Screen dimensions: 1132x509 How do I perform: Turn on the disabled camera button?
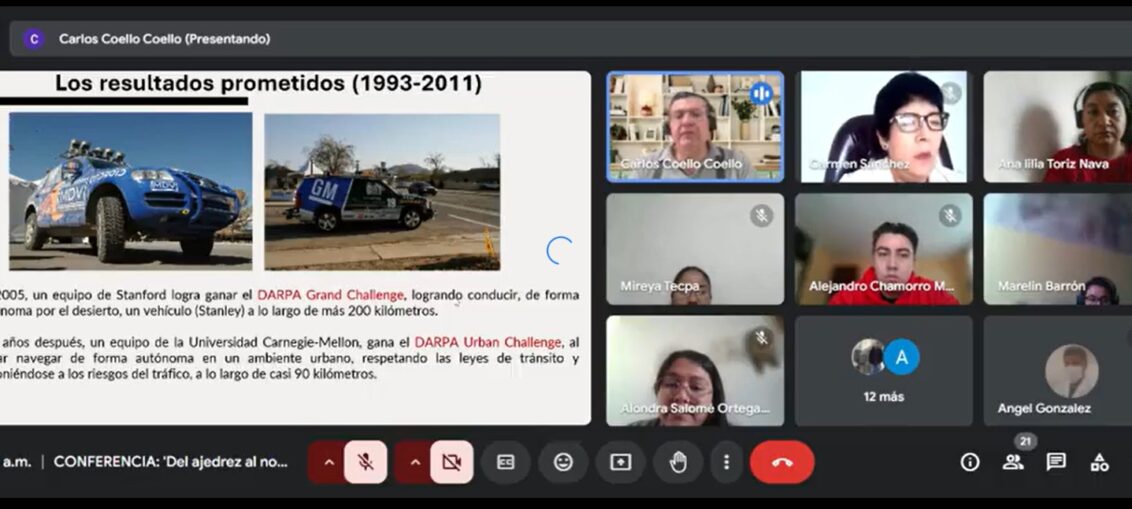[x=451, y=462]
